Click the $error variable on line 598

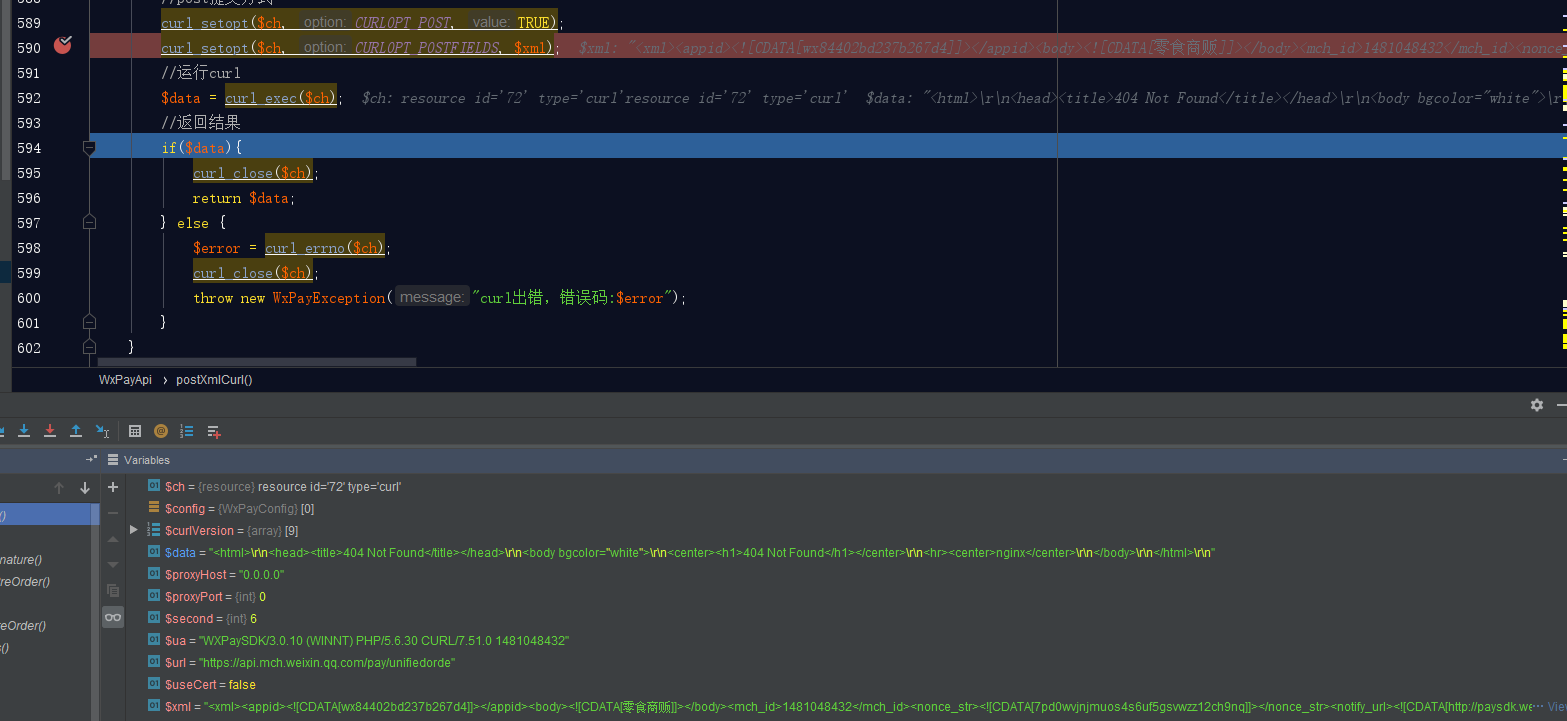click(x=216, y=248)
